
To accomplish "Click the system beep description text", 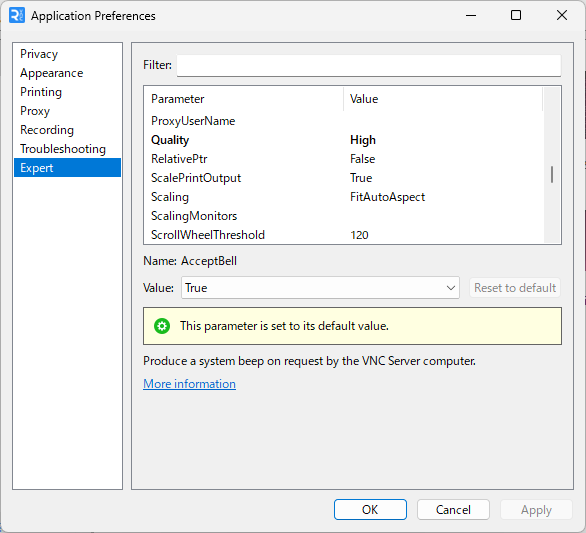I will coord(309,361).
